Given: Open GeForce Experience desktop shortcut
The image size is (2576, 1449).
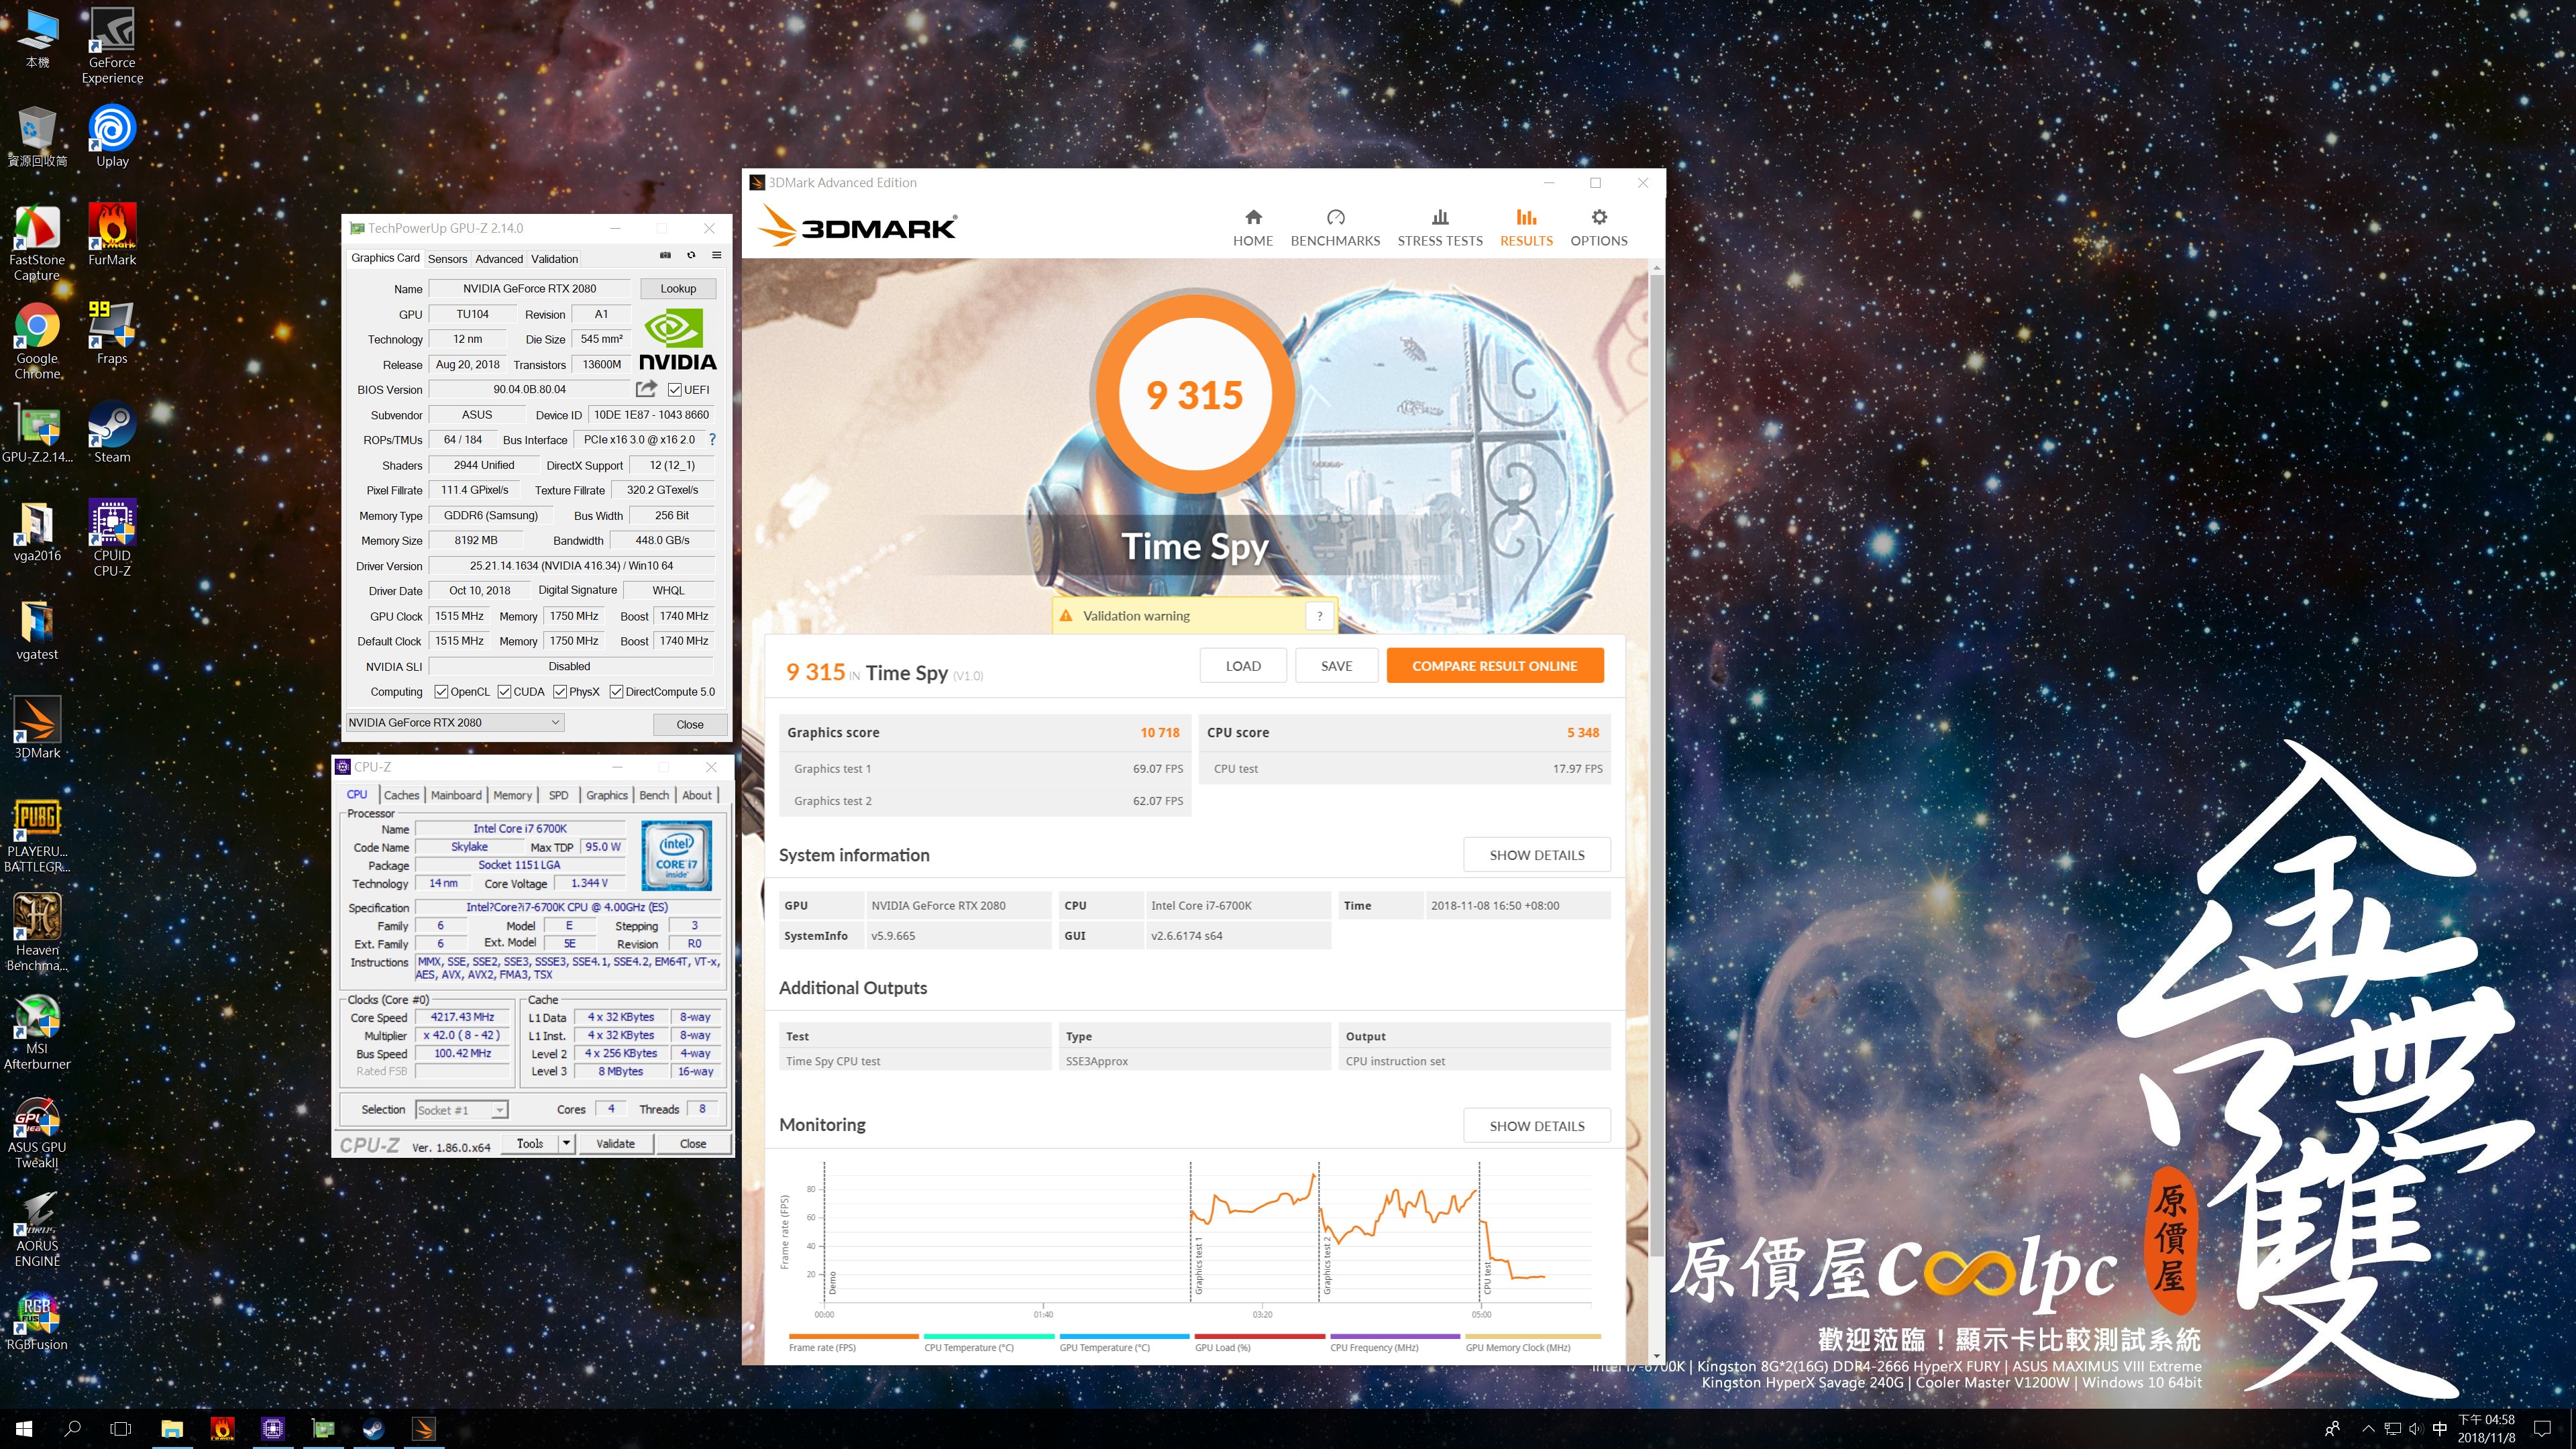Looking at the screenshot, I should (x=112, y=46).
